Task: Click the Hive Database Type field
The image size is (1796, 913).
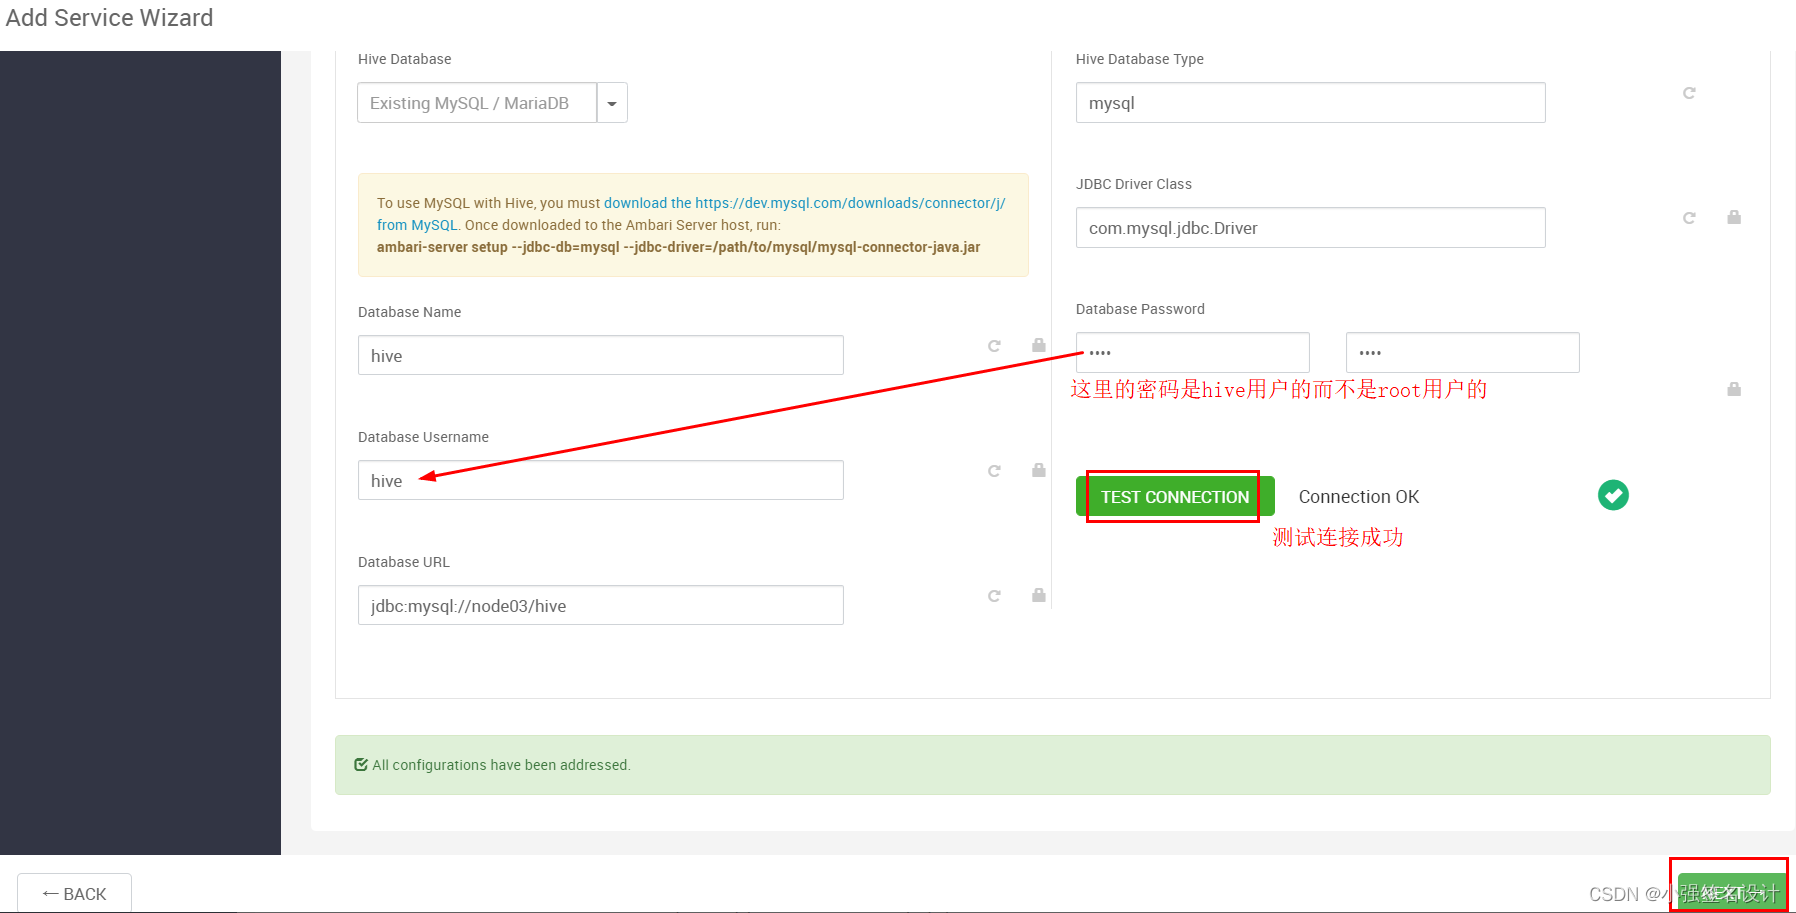Action: point(1310,103)
